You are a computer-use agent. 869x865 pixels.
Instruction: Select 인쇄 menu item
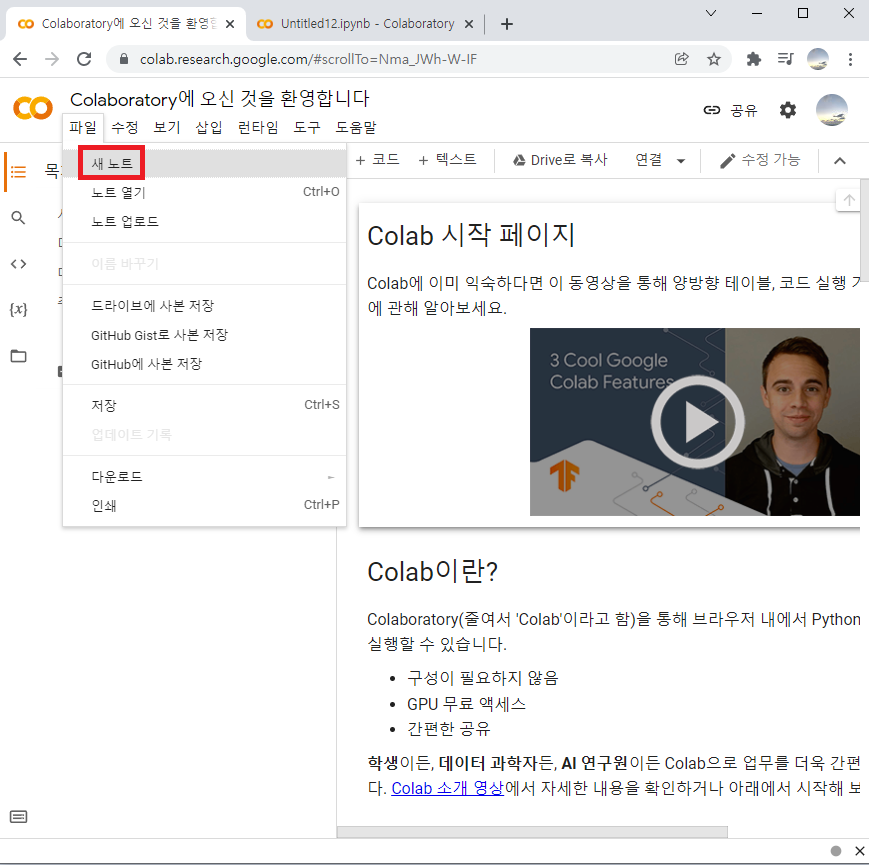(x=205, y=505)
